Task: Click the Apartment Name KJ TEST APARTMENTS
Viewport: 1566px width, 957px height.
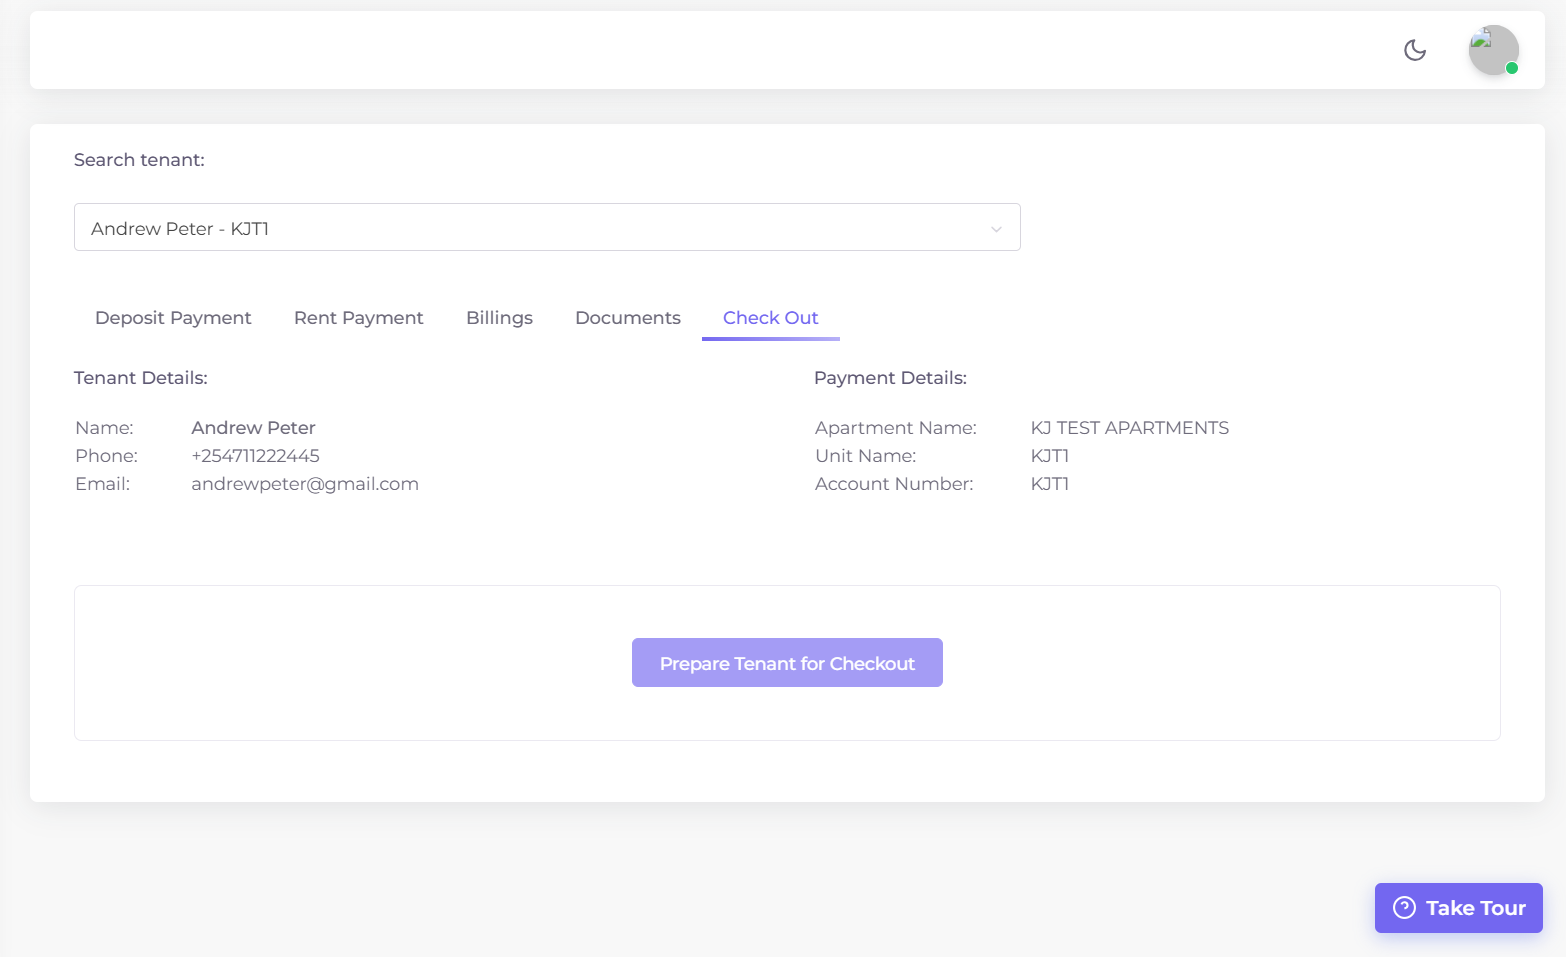Action: 1130,428
